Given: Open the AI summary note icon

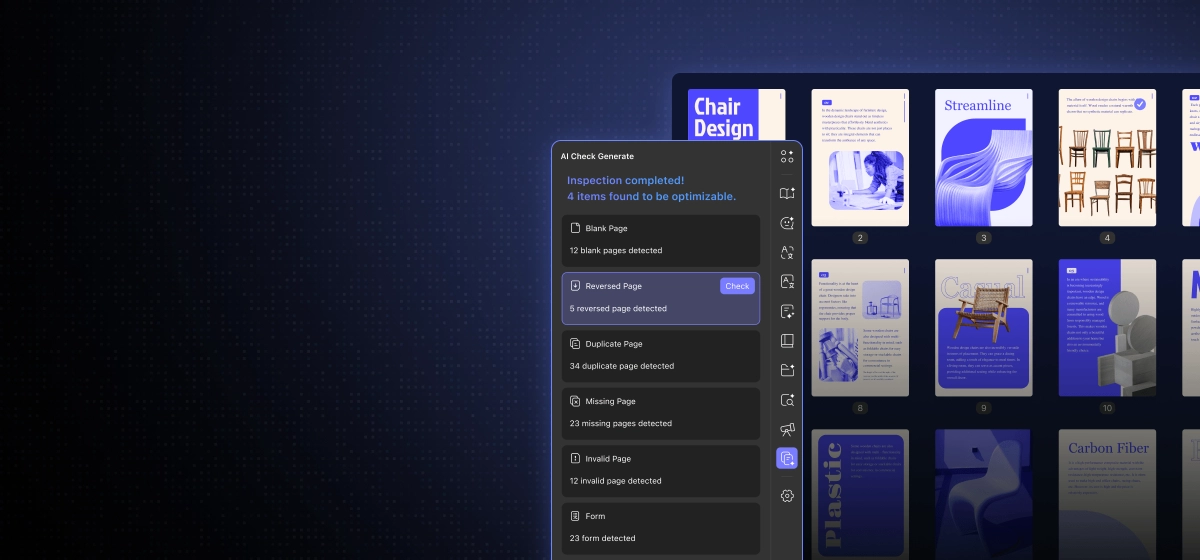Looking at the screenshot, I should [x=787, y=311].
